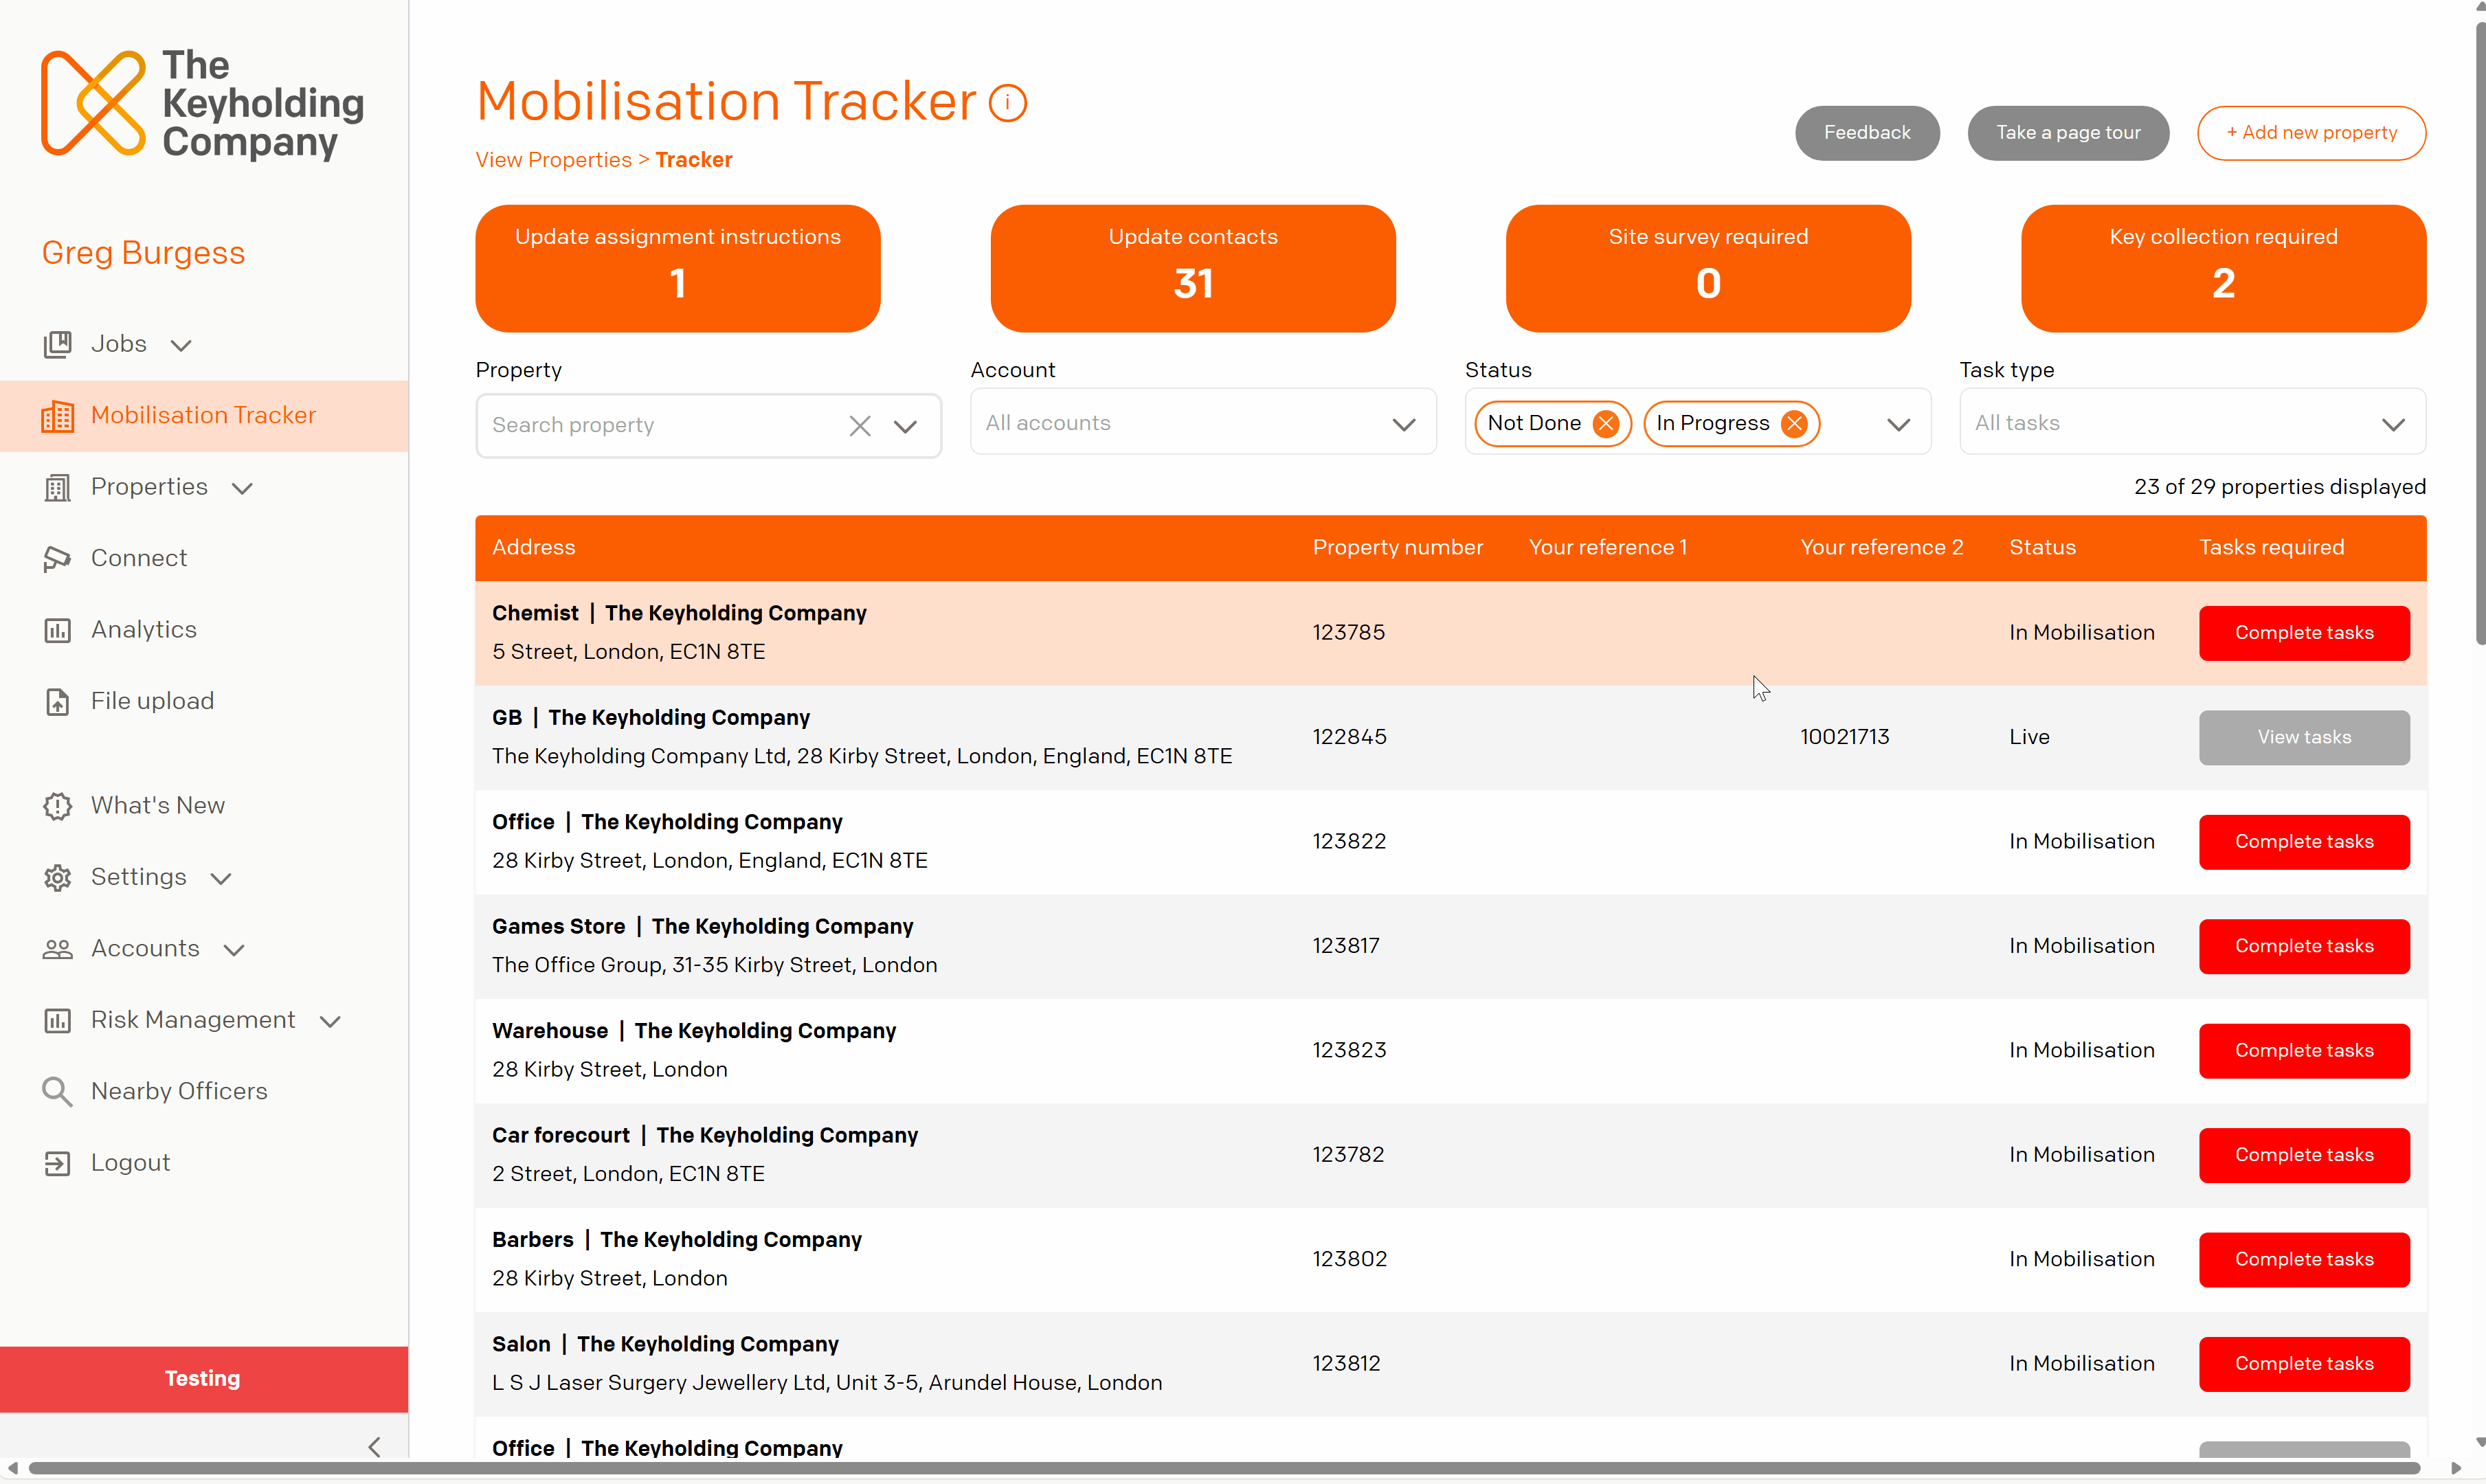This screenshot has width=2486, height=1484.
Task: Click Update assignment instructions card
Action: click(678, 269)
